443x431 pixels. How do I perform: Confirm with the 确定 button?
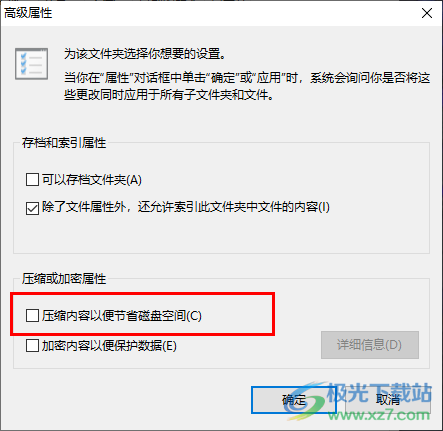294,400
